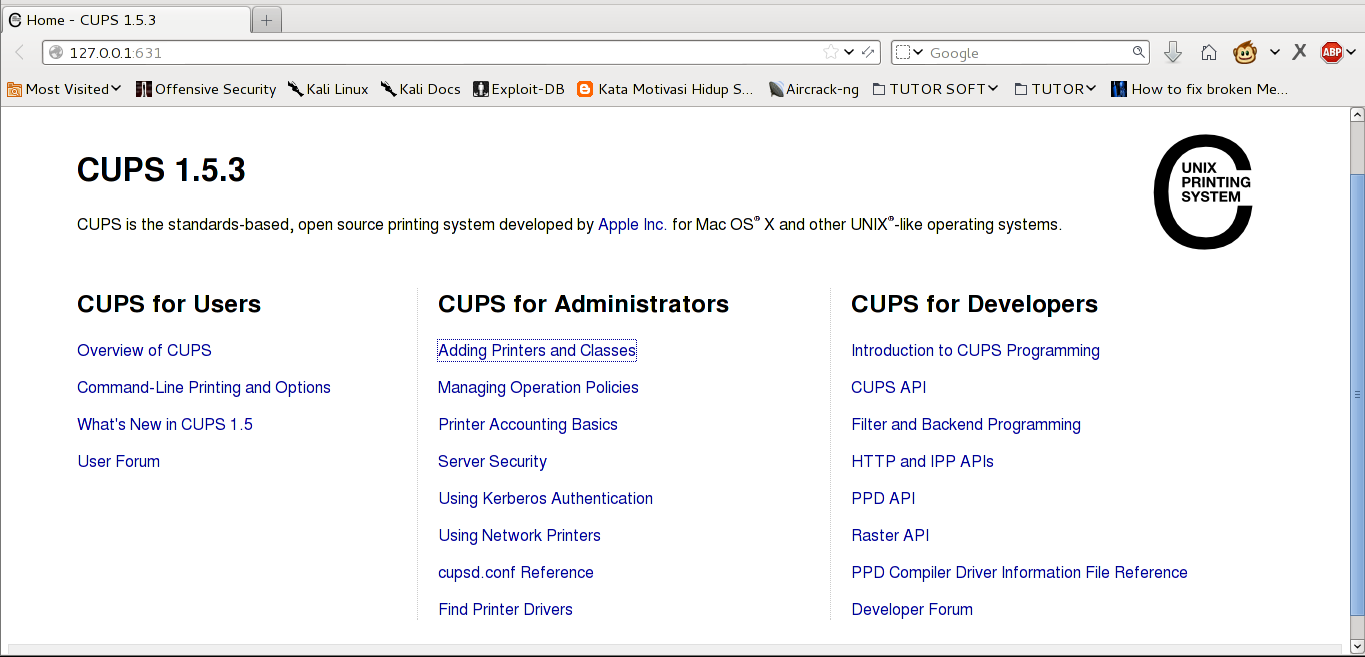Visit the Developer Forum link
The height and width of the screenshot is (657, 1365).
tap(912, 609)
